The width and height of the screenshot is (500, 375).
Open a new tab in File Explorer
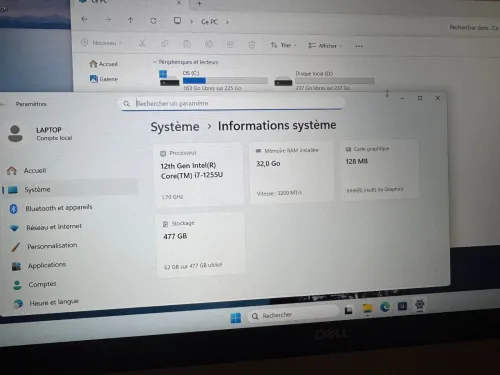(x=199, y=4)
